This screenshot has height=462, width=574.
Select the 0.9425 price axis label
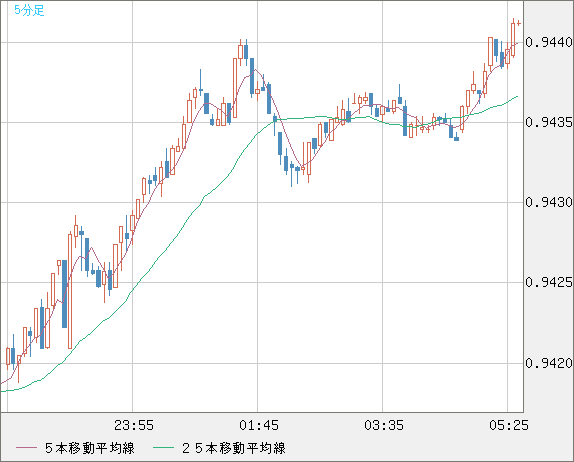click(549, 282)
